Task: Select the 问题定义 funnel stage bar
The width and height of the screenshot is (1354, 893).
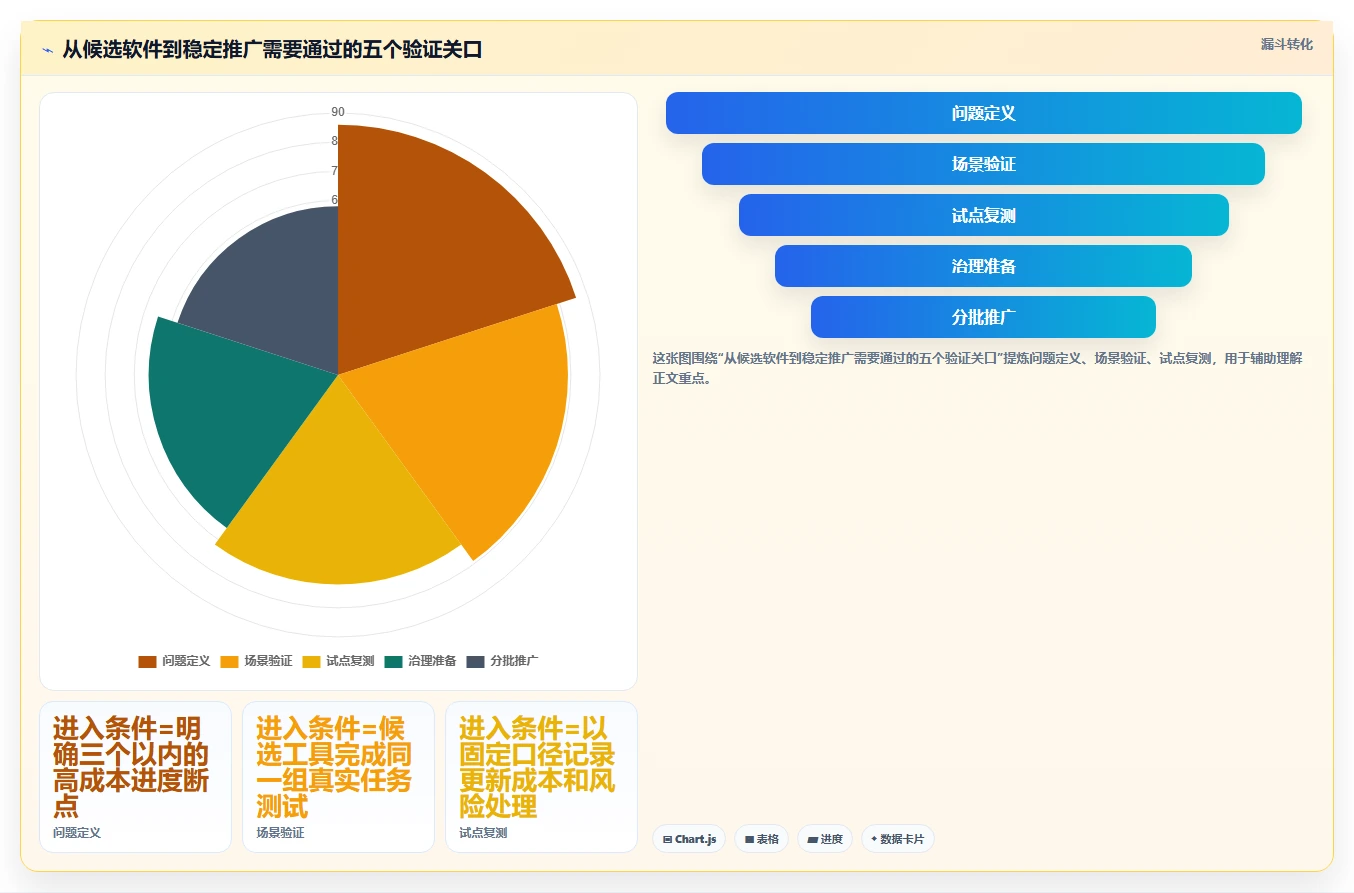Action: [x=984, y=113]
